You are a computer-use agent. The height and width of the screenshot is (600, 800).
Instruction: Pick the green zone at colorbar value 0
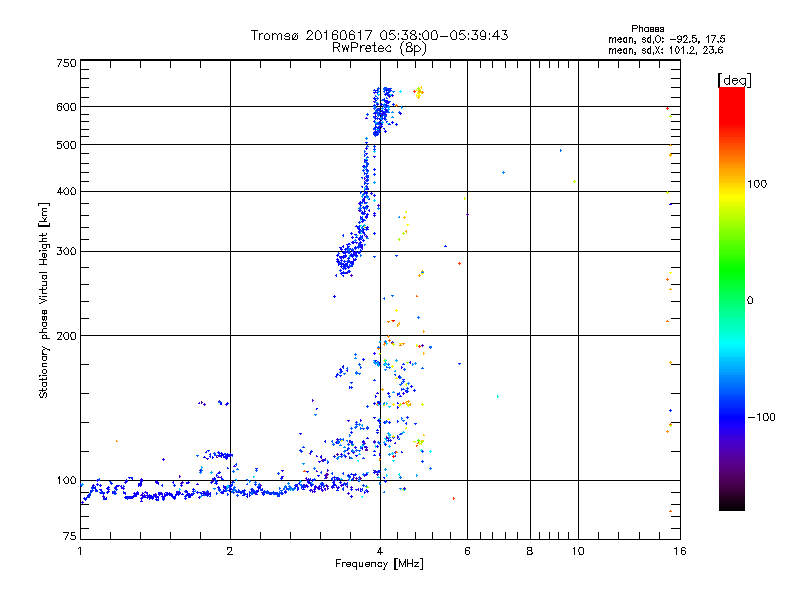[732, 300]
